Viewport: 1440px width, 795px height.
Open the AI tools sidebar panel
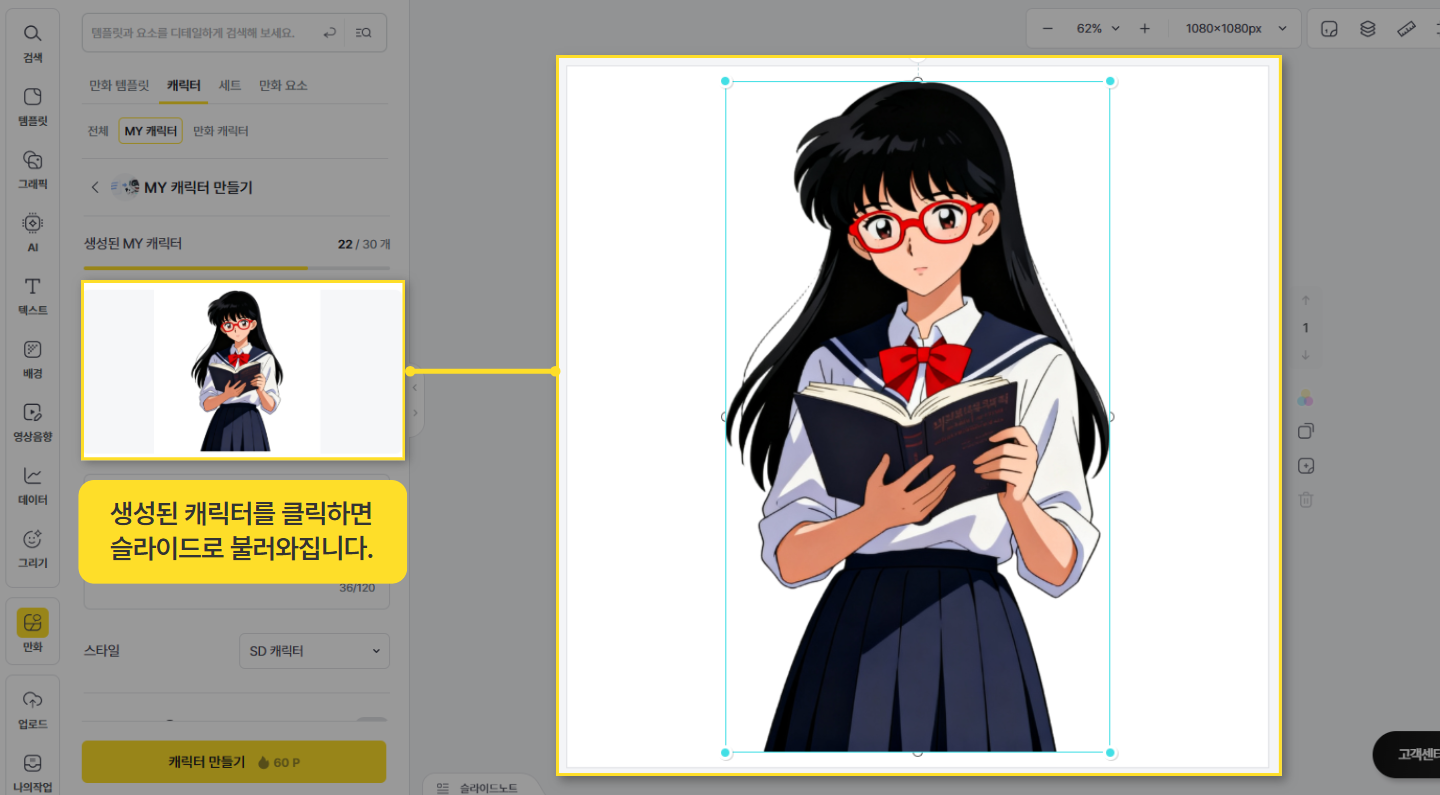(x=32, y=234)
